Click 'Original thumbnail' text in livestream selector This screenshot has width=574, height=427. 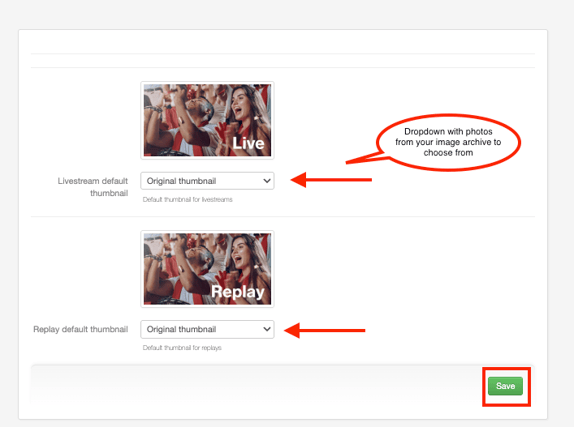pyautogui.click(x=181, y=181)
